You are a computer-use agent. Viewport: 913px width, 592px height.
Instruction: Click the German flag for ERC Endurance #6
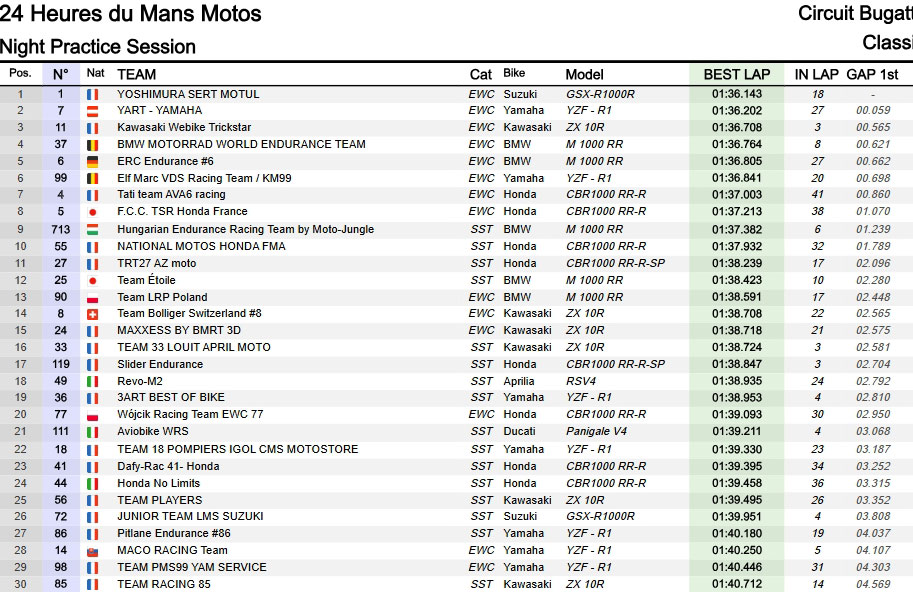pos(93,161)
